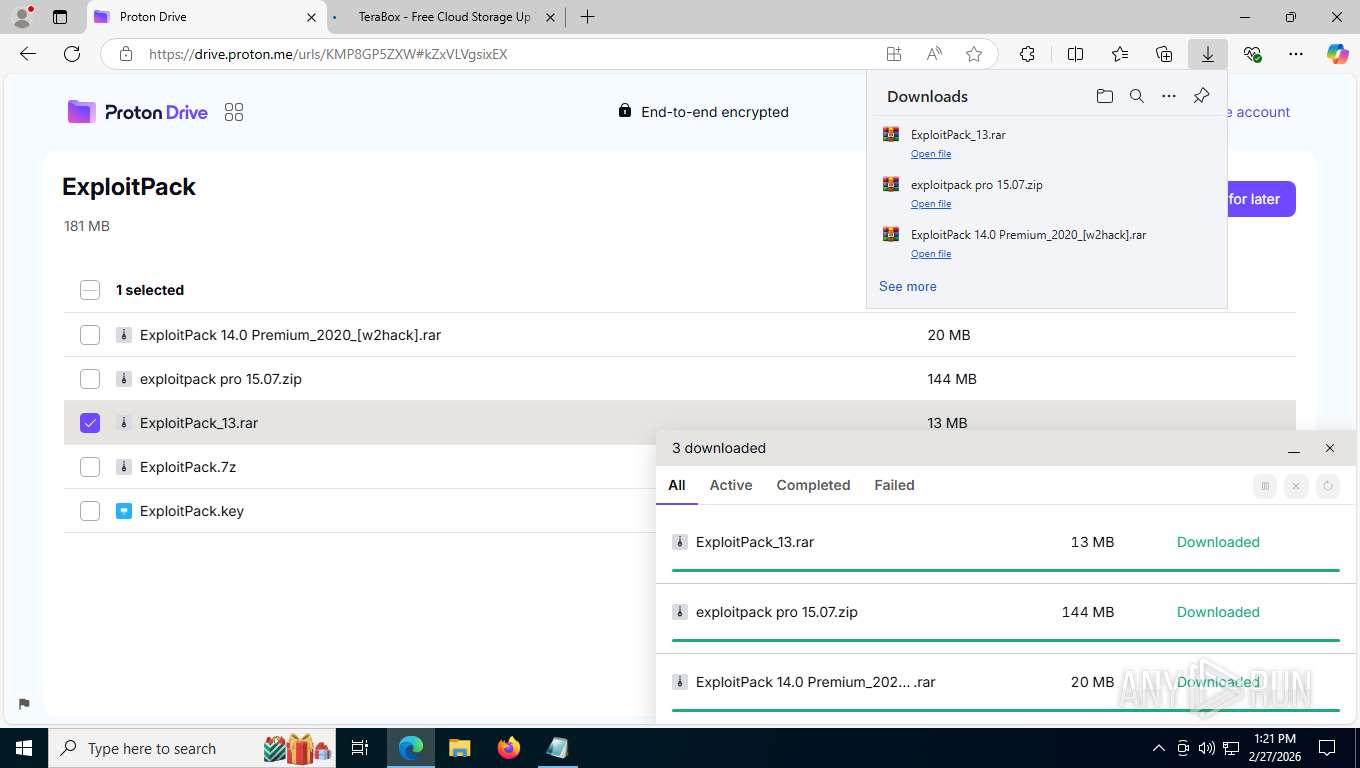Check the ExploitPack 14.0 Premium rar checkbox
This screenshot has height=768, width=1360.
click(x=90, y=335)
